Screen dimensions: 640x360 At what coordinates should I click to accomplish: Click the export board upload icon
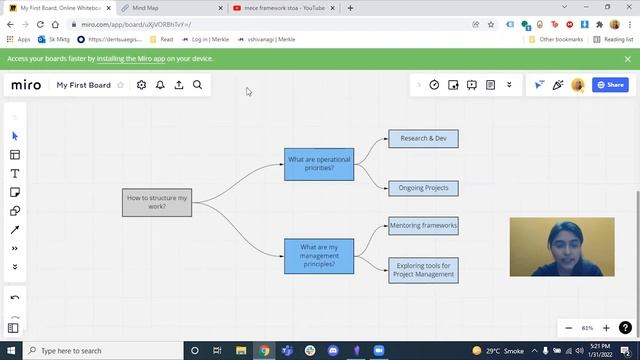click(x=179, y=85)
